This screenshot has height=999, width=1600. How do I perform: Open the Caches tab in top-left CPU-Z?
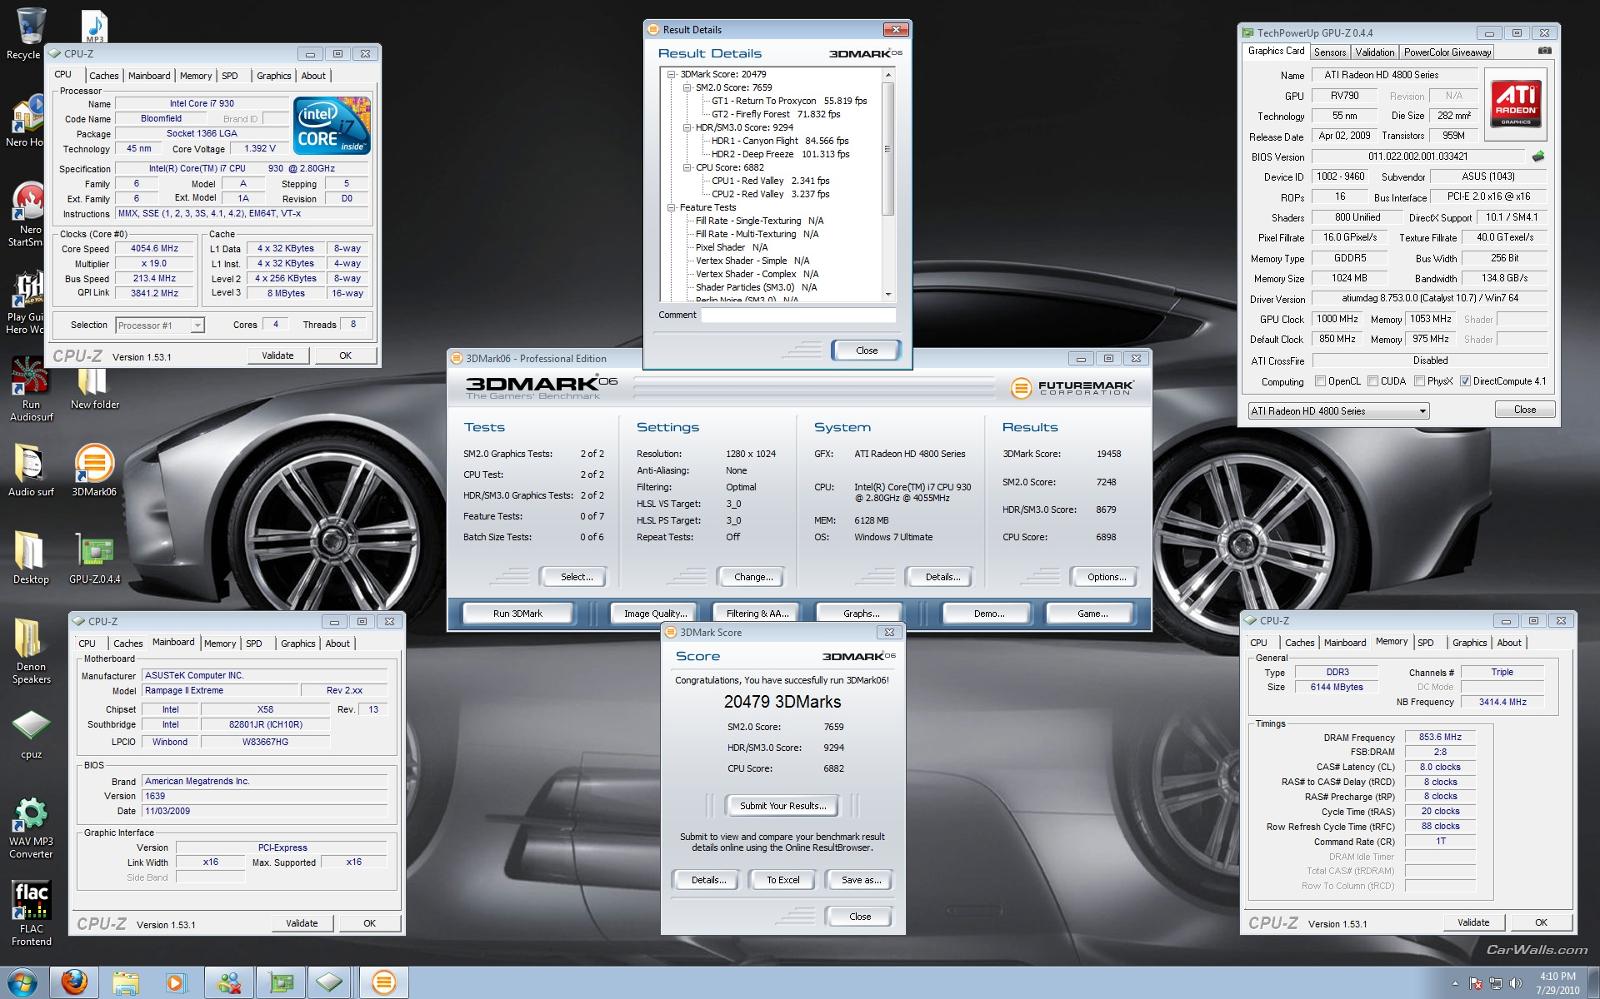click(x=103, y=76)
